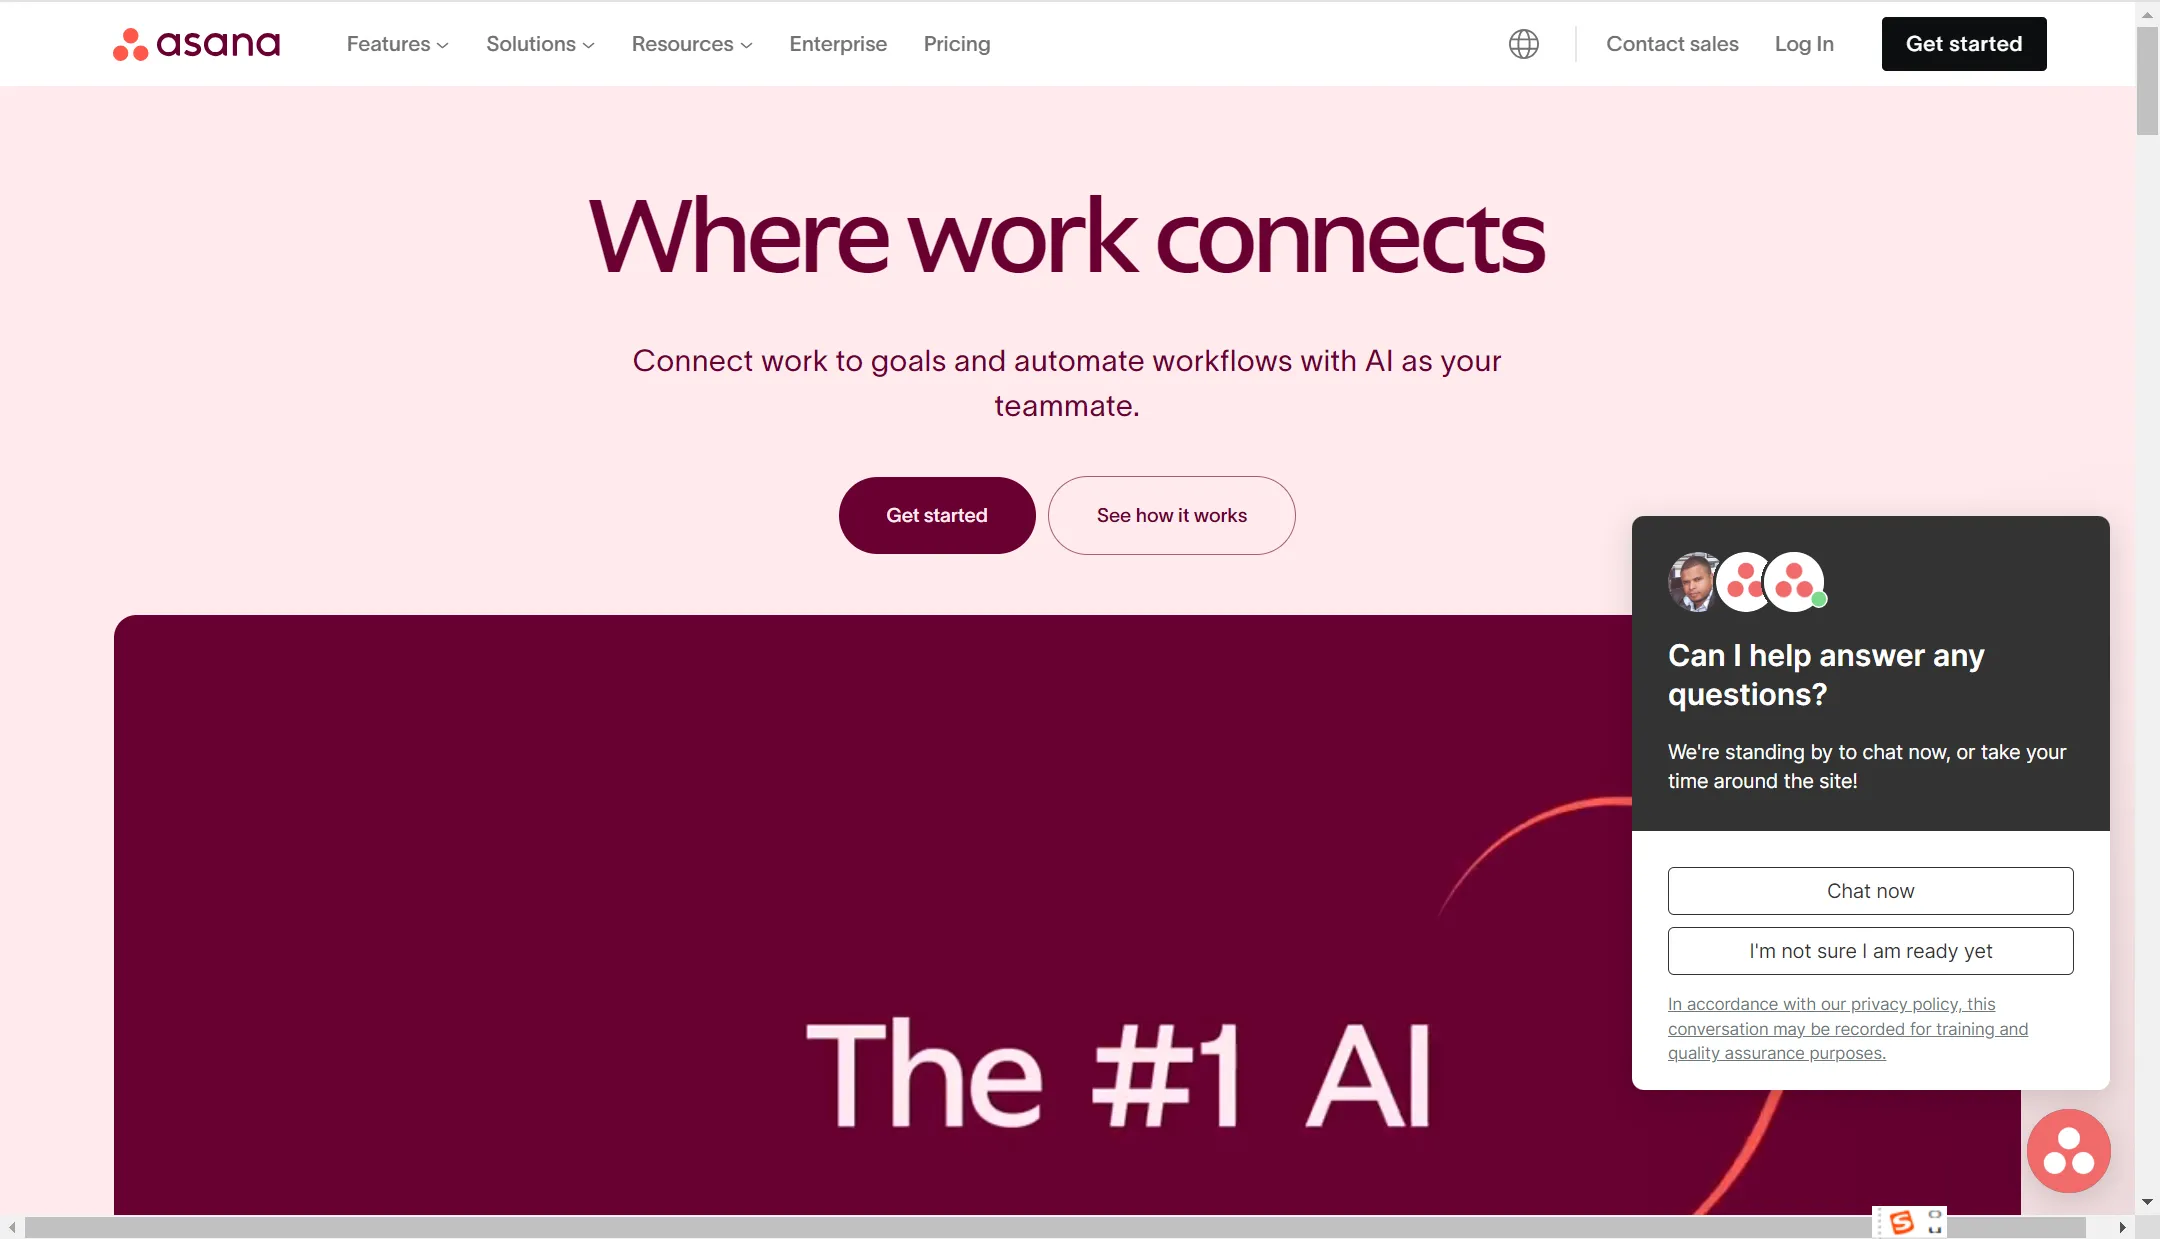
Task: Click the See how it works button
Action: 1170,515
